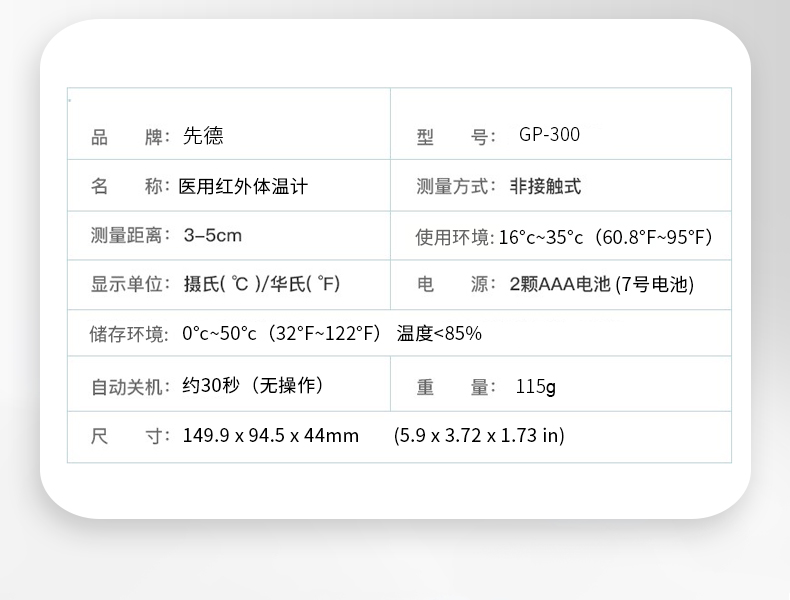Click display unit 摄氏/华氏 value
Viewport: 790px width, 600px height.
262,284
